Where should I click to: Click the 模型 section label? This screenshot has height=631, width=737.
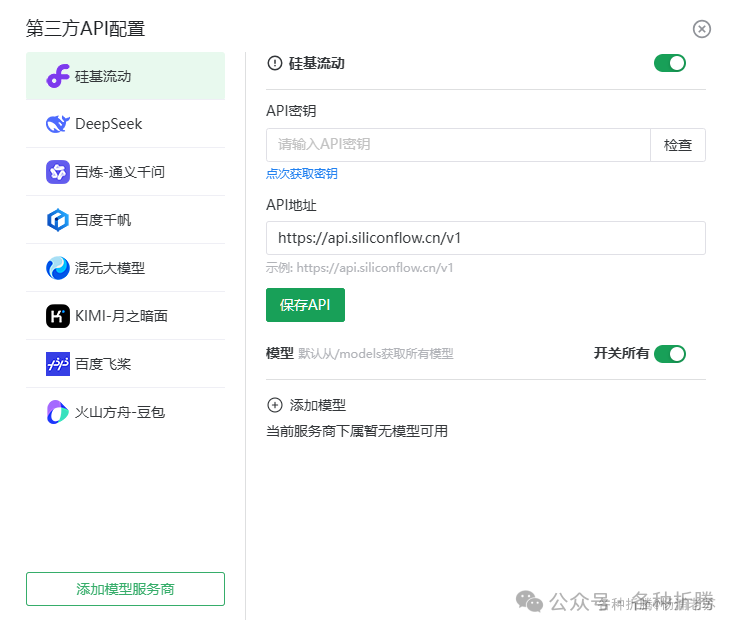[x=280, y=353]
